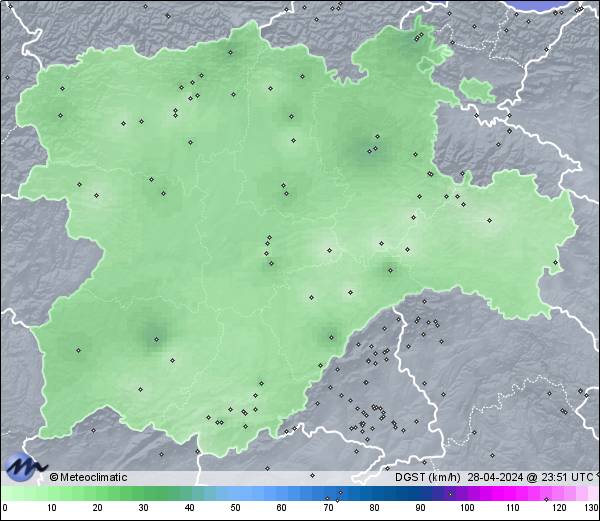Select the 90 label on the legend scale
The image size is (600, 521).
coord(420,508)
